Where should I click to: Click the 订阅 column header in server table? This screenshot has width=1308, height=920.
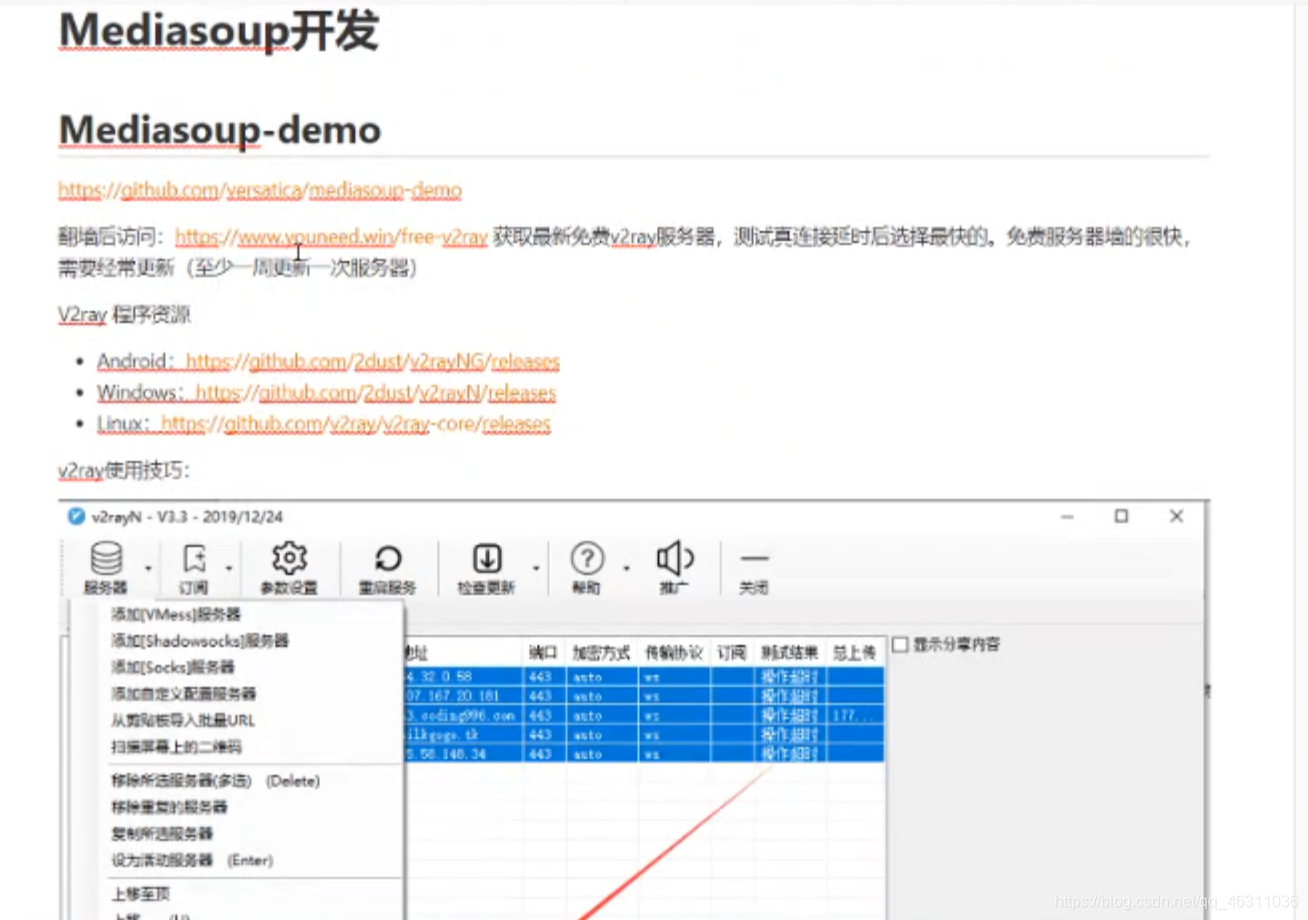[731, 652]
